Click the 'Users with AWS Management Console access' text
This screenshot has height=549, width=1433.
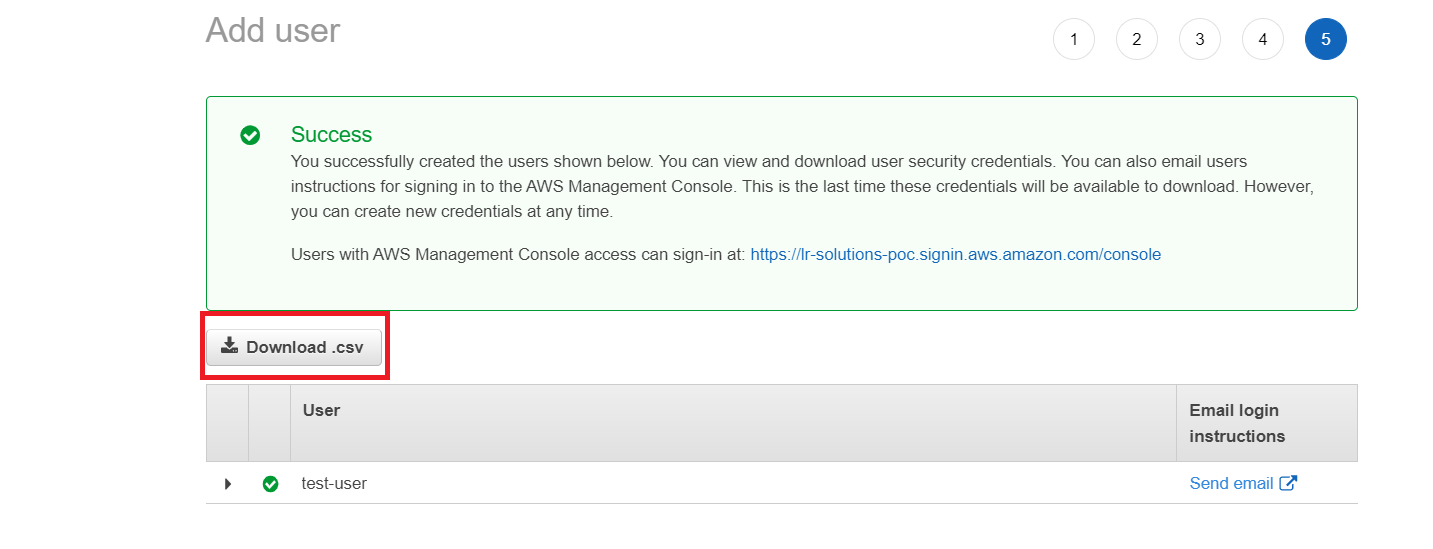(517, 254)
